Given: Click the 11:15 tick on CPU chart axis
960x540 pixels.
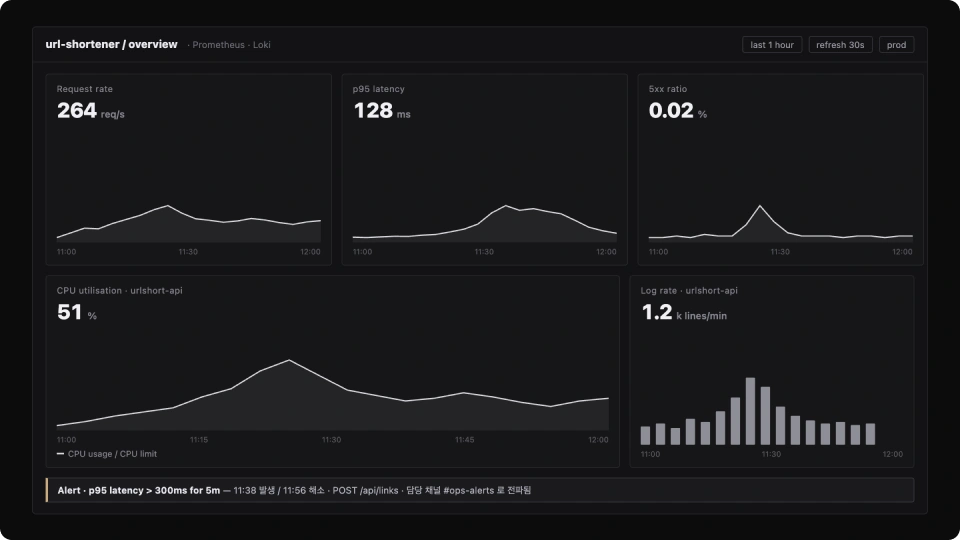Looking at the screenshot, I should (199, 440).
